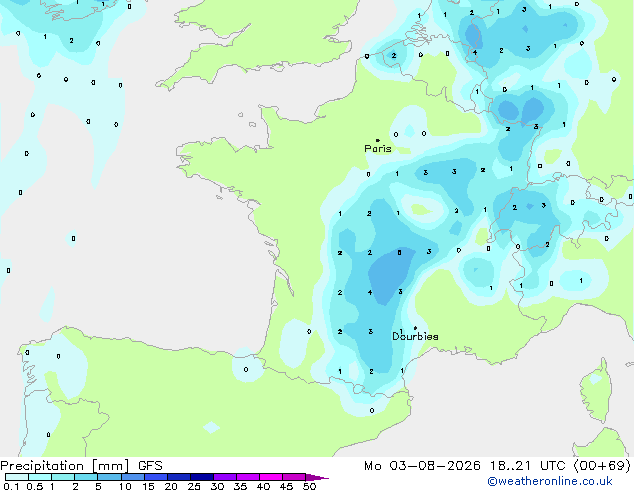This screenshot has width=634, height=490.
Task: Pick the 30–35 mm purple legend swatch
Action: [x=225, y=477]
